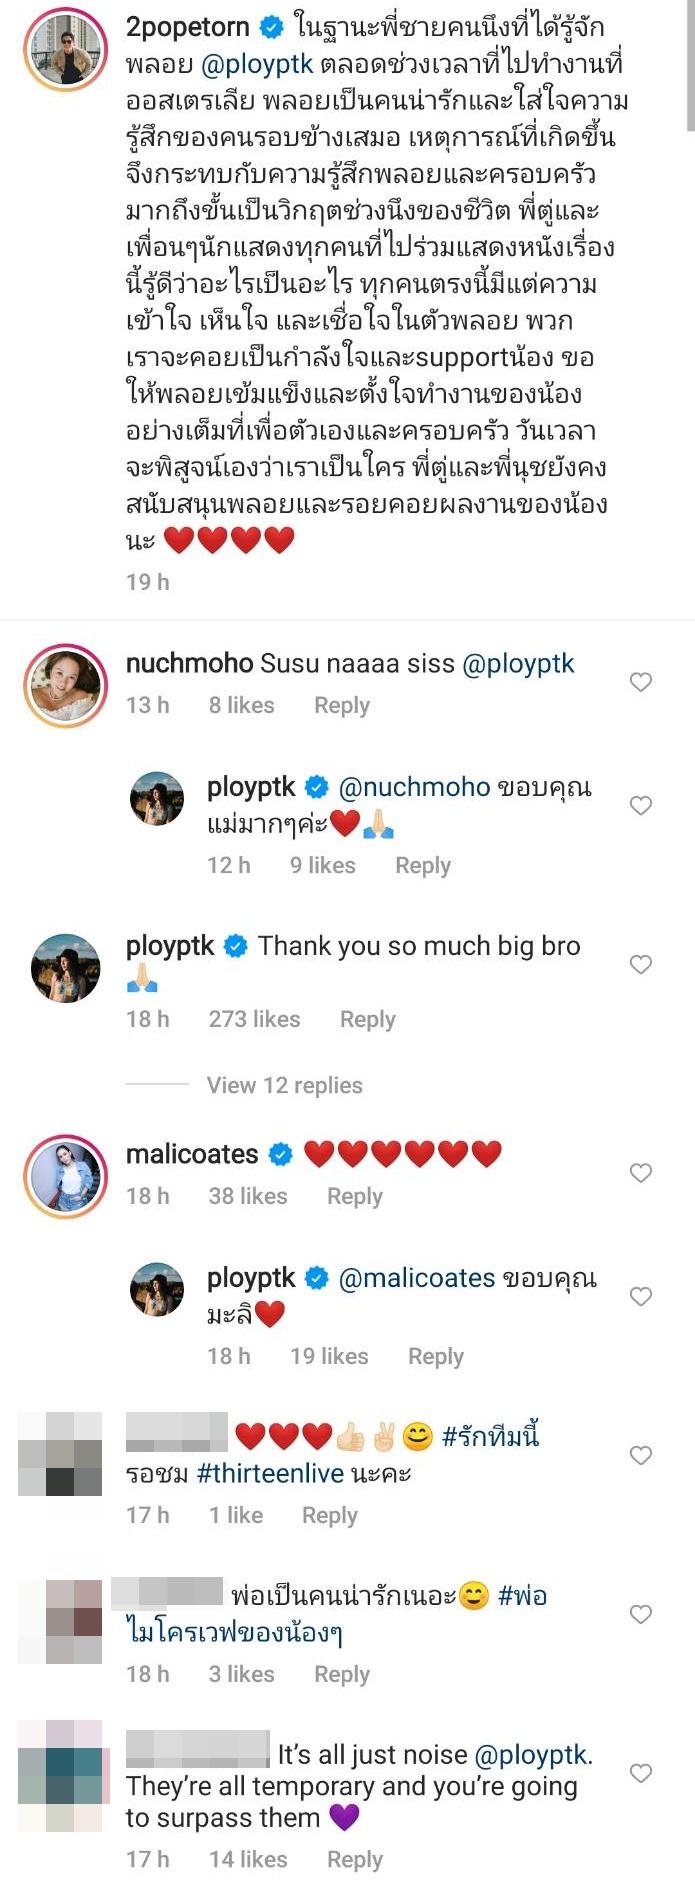The width and height of the screenshot is (695, 1889).
Task: Reply to malicoates' hearts comment
Action: pyautogui.click(x=355, y=1196)
